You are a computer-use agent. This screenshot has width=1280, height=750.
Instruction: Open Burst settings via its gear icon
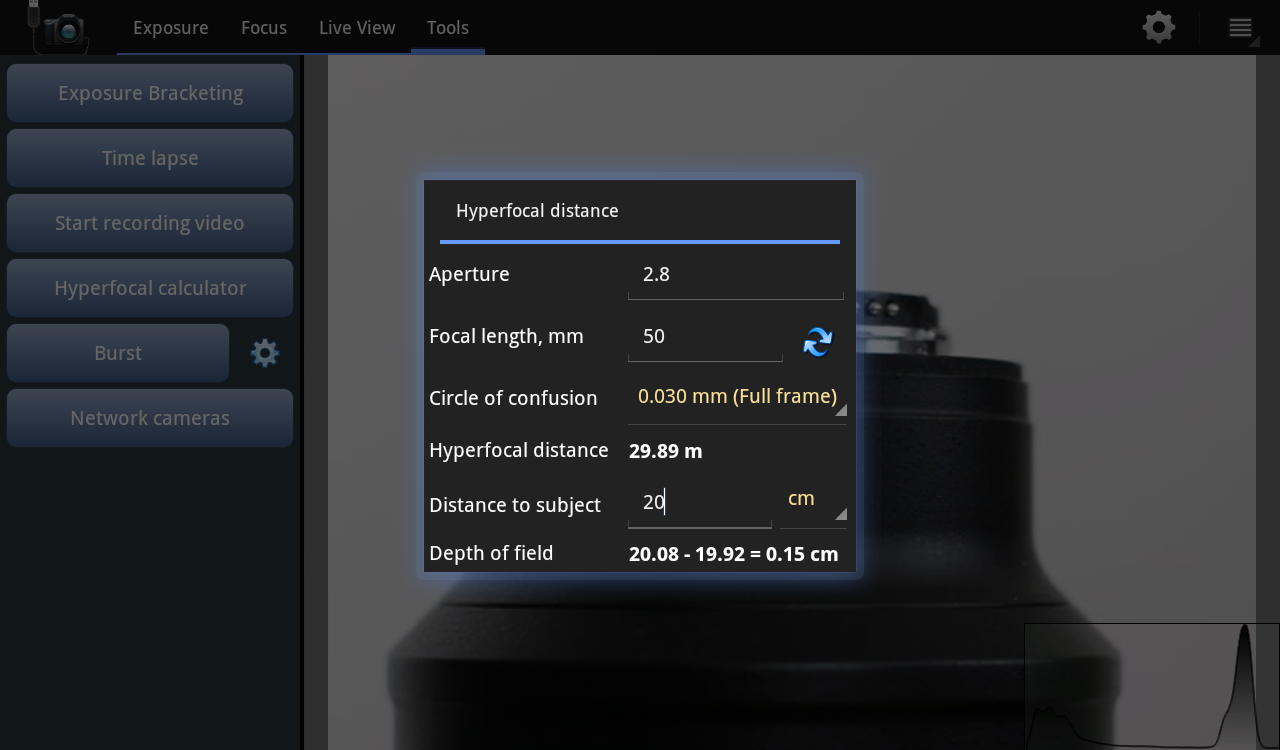pyautogui.click(x=264, y=352)
